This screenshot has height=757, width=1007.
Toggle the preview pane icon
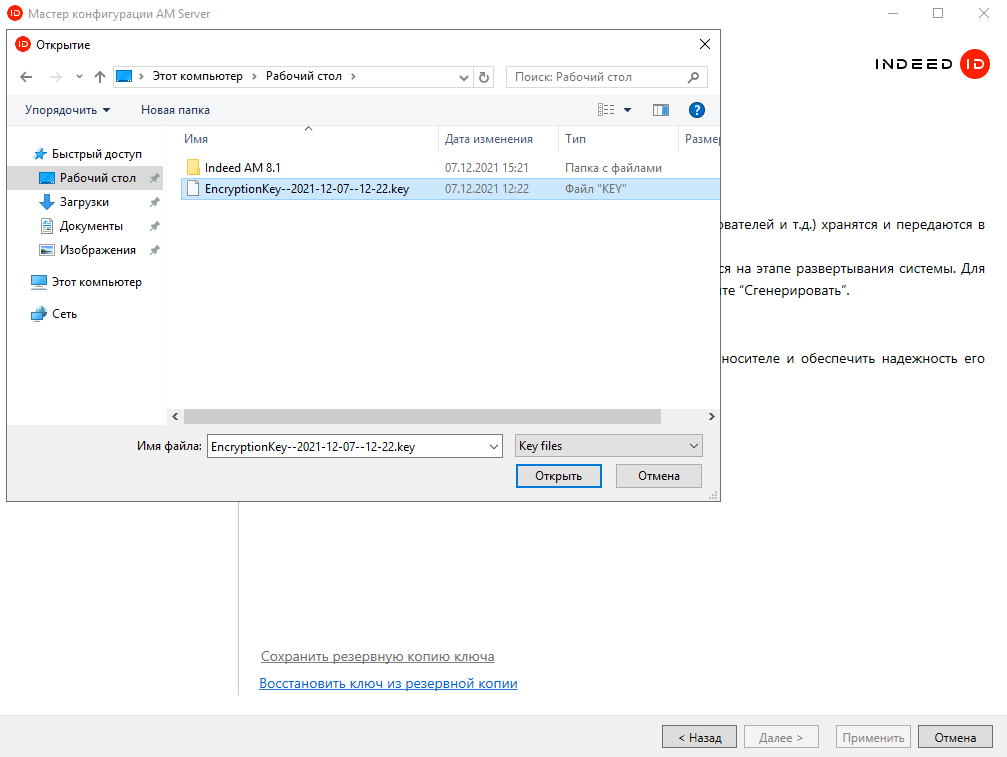click(x=660, y=110)
